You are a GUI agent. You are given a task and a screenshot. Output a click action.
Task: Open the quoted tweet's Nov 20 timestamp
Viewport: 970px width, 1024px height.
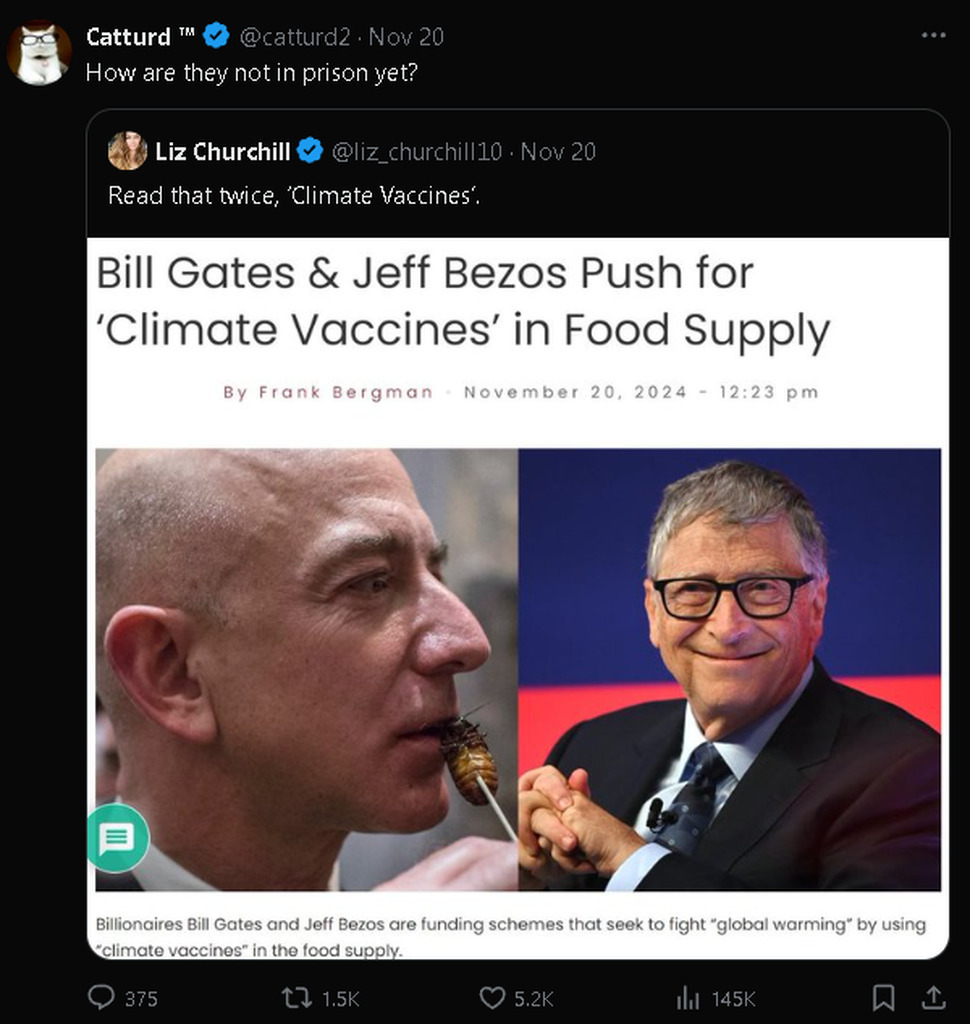click(558, 151)
